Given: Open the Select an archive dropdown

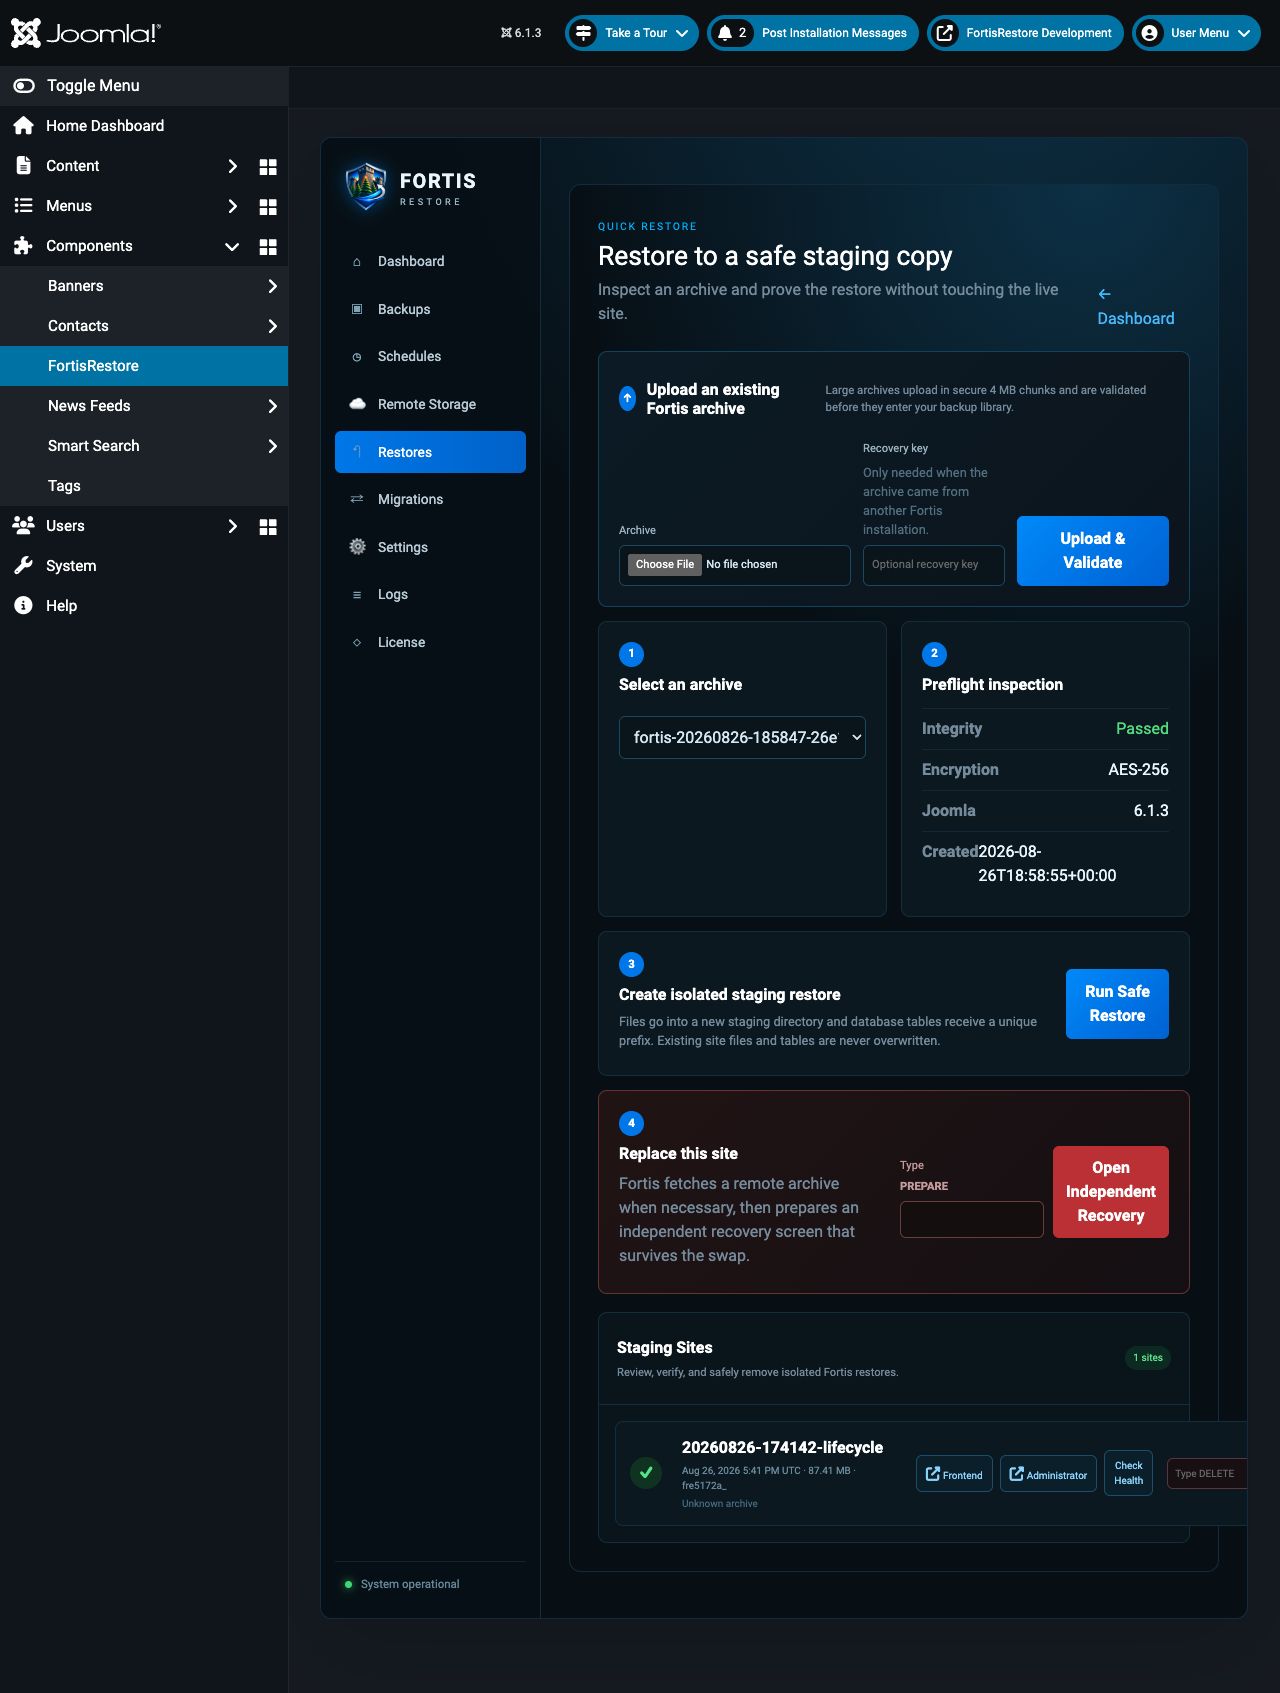Looking at the screenshot, I should coord(742,738).
